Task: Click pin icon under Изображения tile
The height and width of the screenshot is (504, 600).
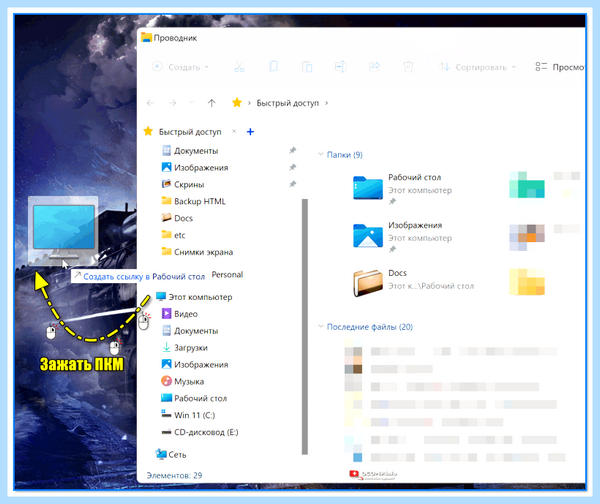Action: coord(392,250)
